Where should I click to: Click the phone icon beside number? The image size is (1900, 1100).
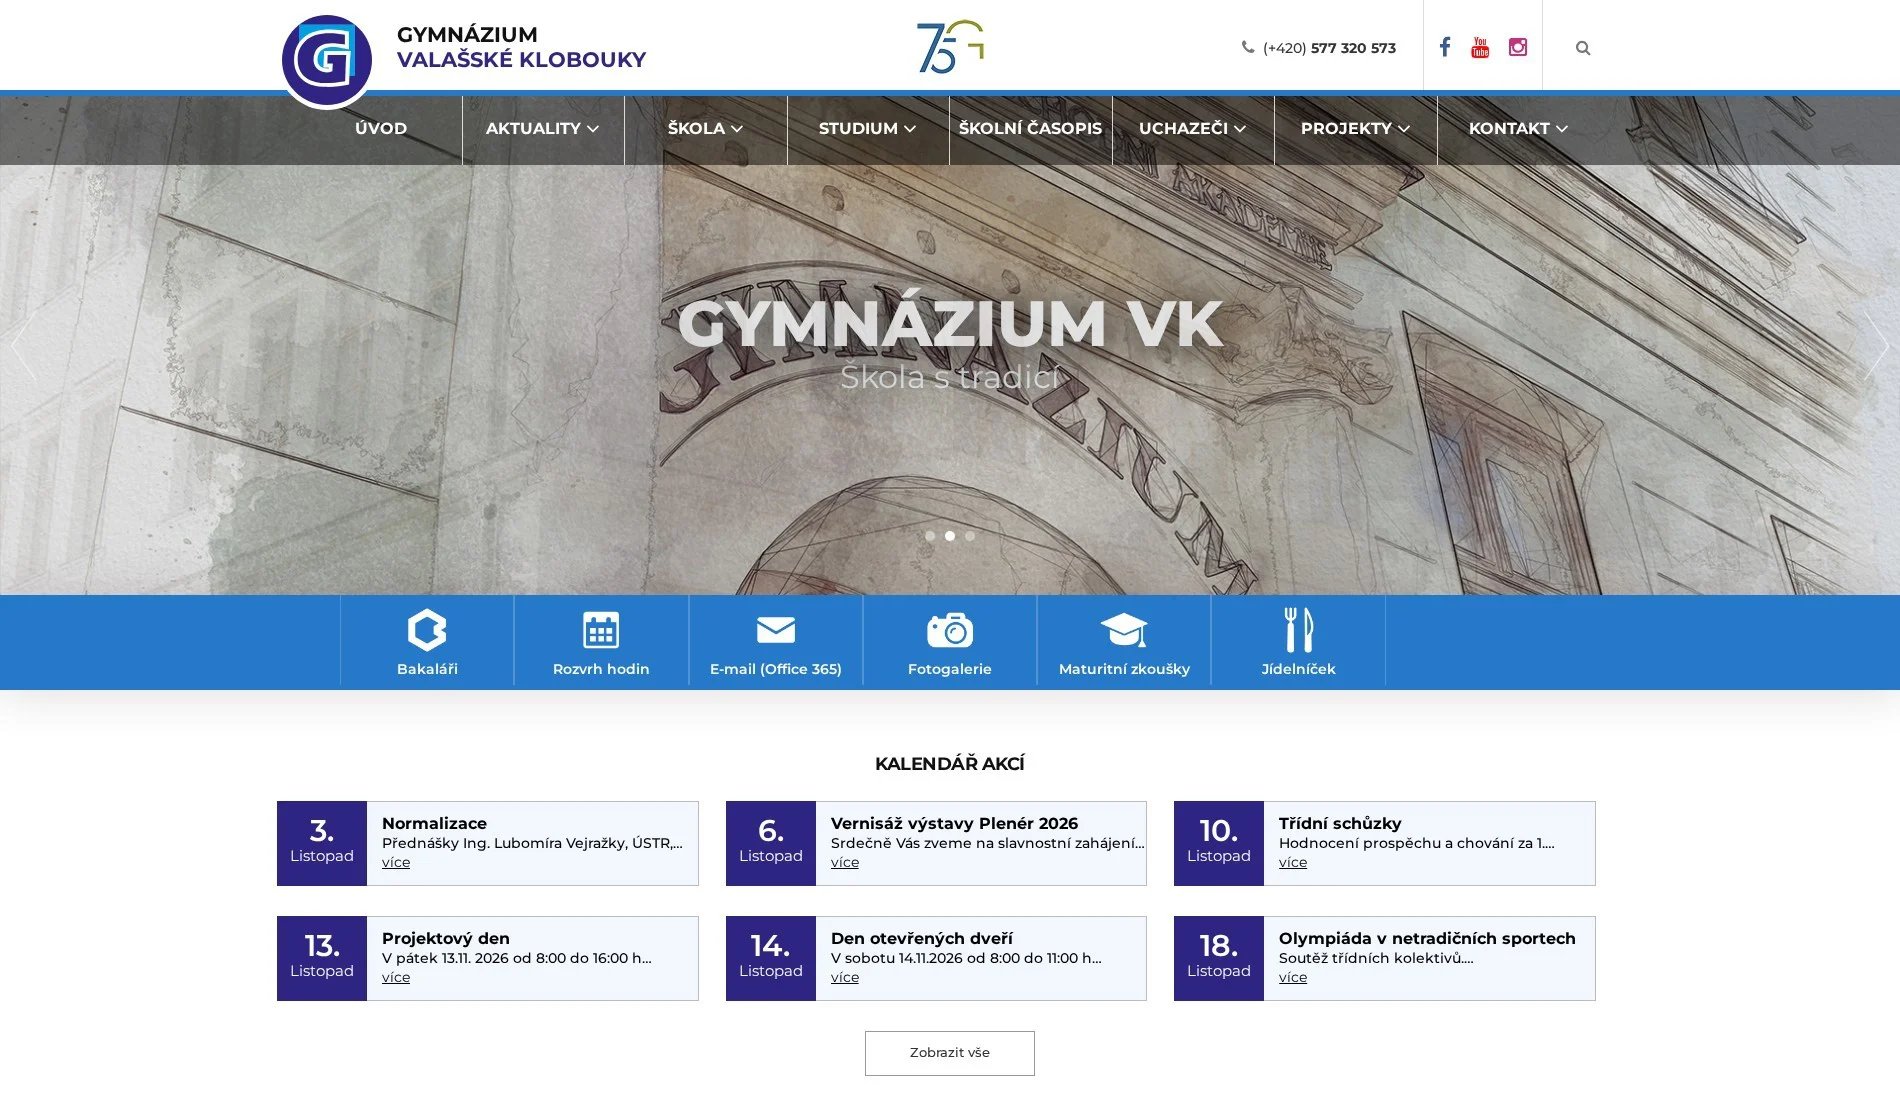click(1248, 47)
